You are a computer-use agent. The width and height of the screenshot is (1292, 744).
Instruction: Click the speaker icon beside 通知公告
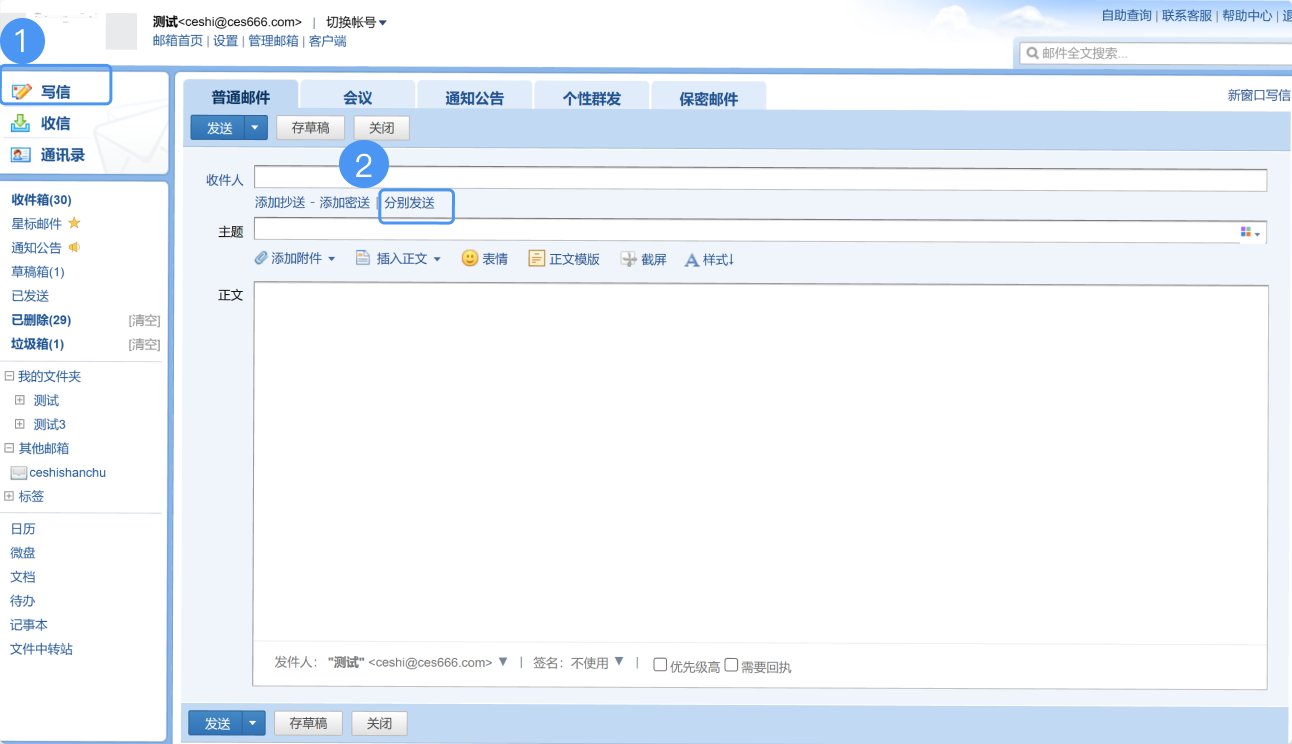74,247
